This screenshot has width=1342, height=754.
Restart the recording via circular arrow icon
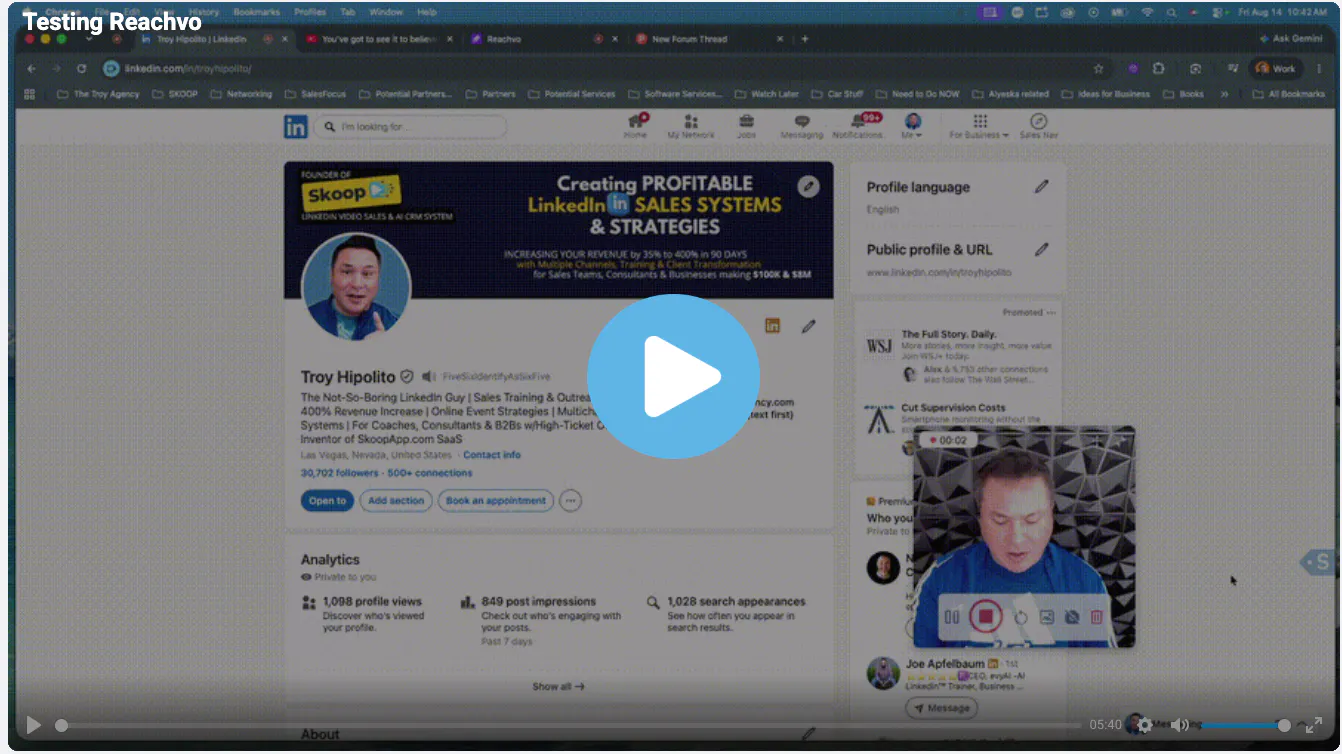1021,617
